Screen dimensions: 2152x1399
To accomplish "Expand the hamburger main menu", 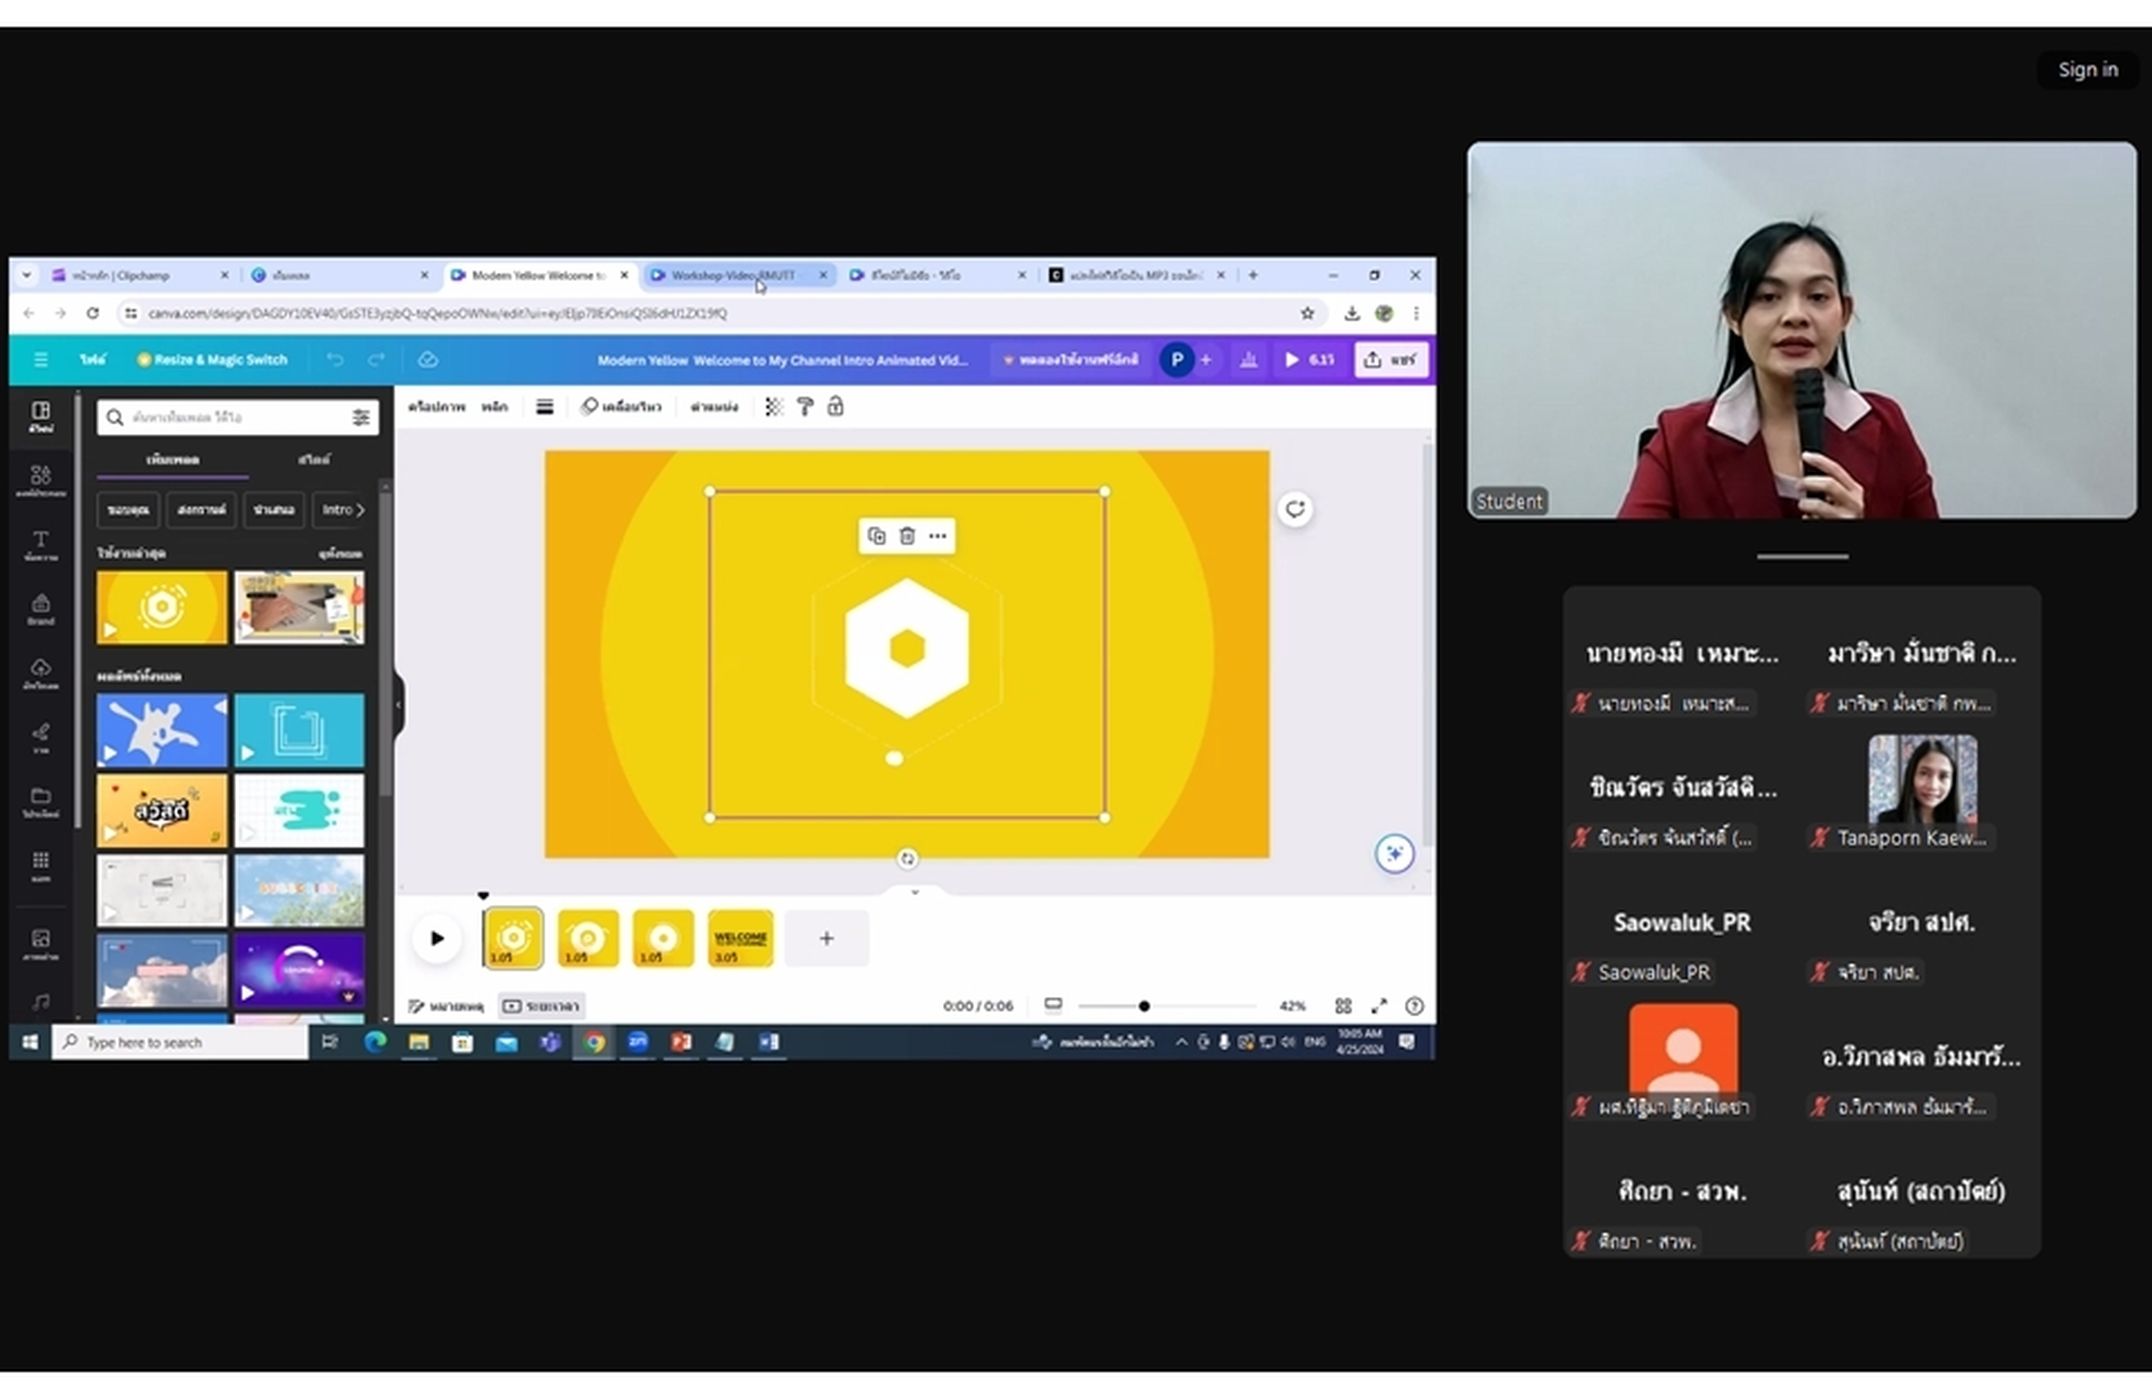I will pyautogui.click(x=40, y=359).
